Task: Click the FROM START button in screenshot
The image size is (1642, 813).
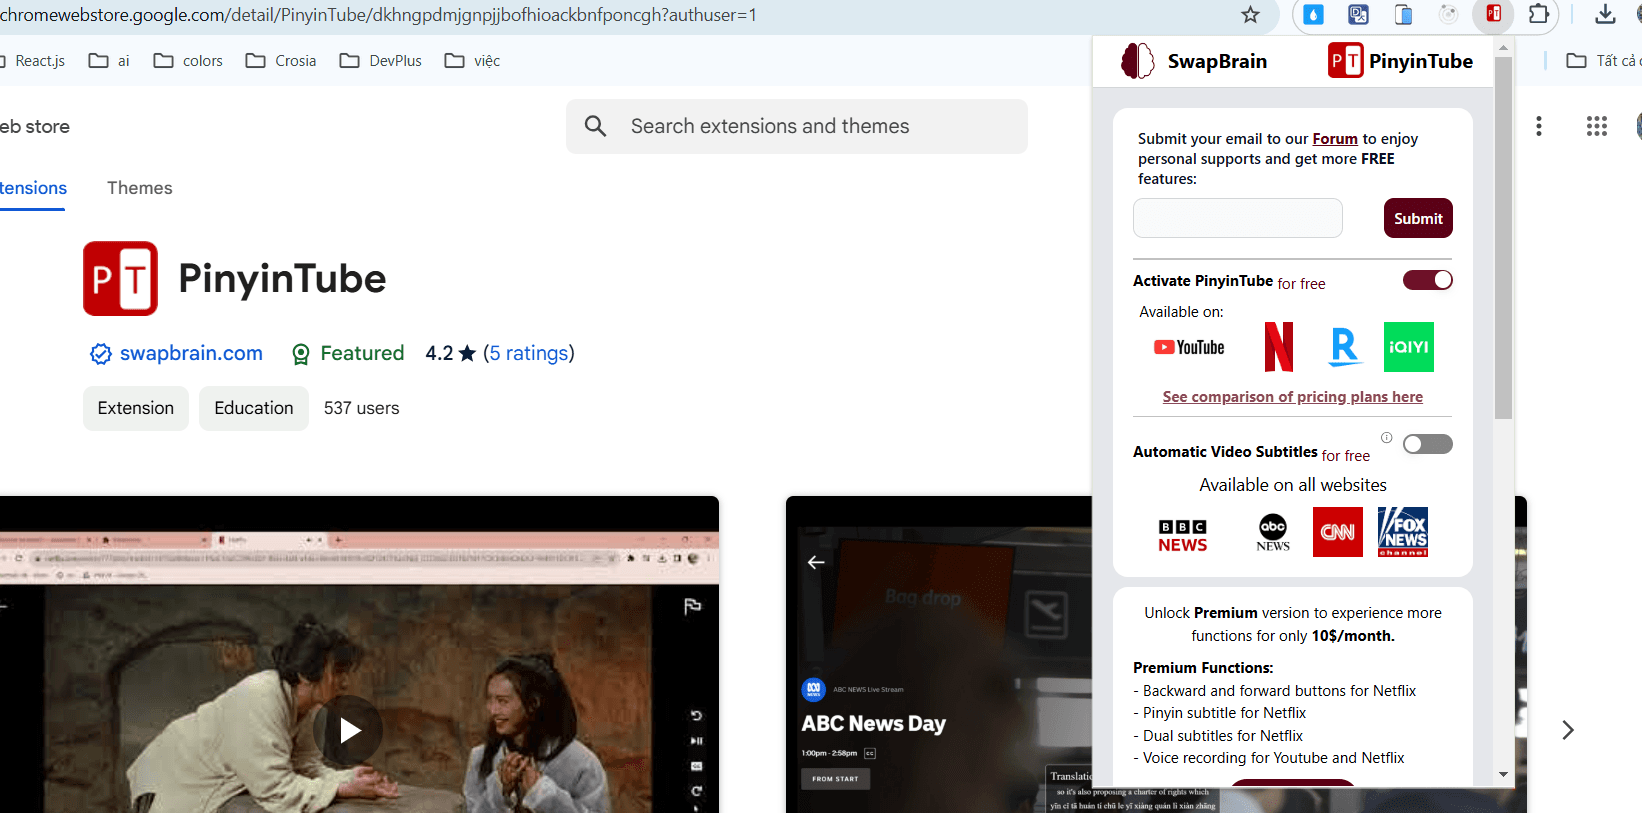Action: pyautogui.click(x=835, y=778)
